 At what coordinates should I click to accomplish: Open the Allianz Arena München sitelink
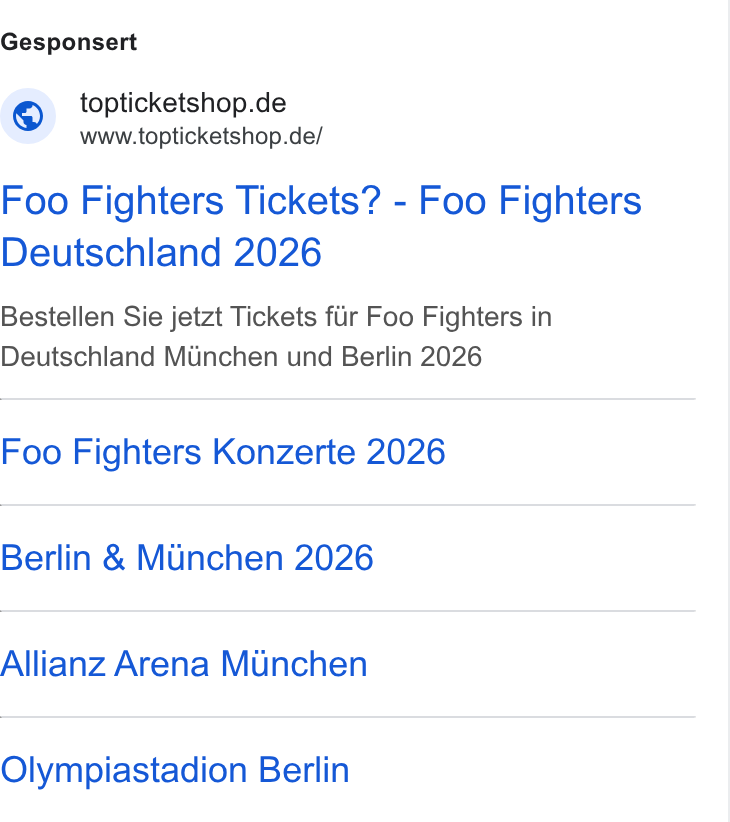pos(183,664)
